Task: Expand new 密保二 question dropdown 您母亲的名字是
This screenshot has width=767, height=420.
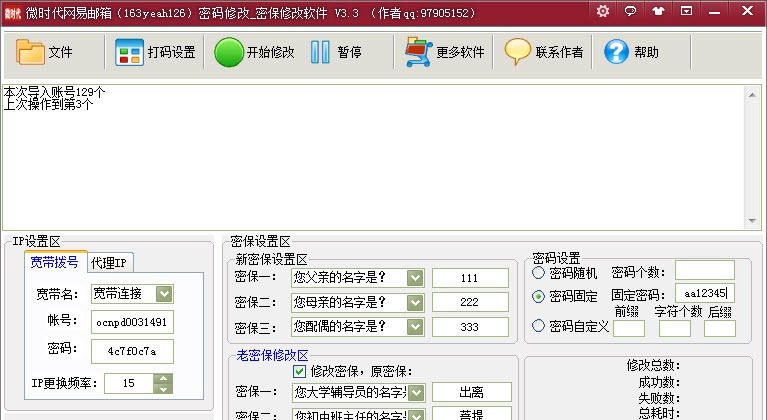Action: [x=415, y=303]
